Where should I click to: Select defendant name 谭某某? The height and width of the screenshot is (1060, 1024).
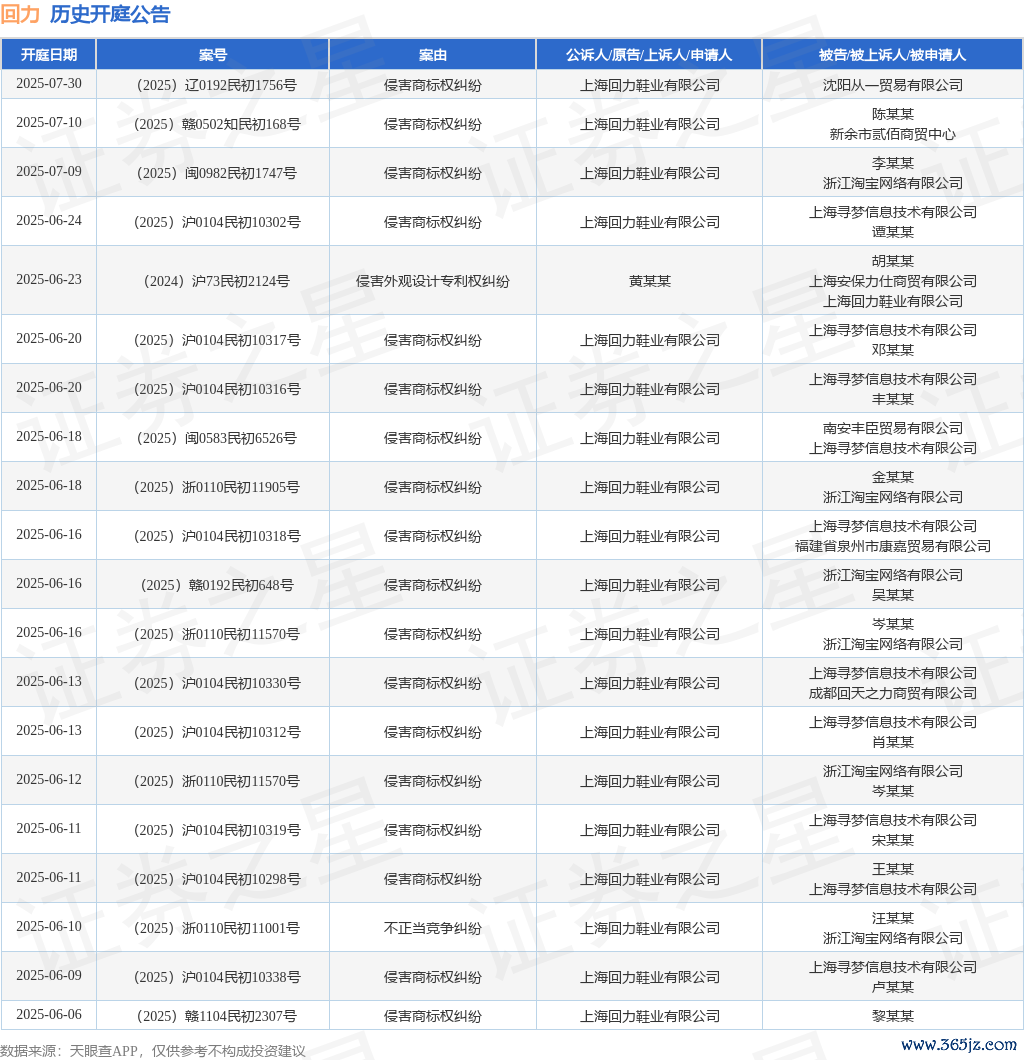pyautogui.click(x=893, y=232)
